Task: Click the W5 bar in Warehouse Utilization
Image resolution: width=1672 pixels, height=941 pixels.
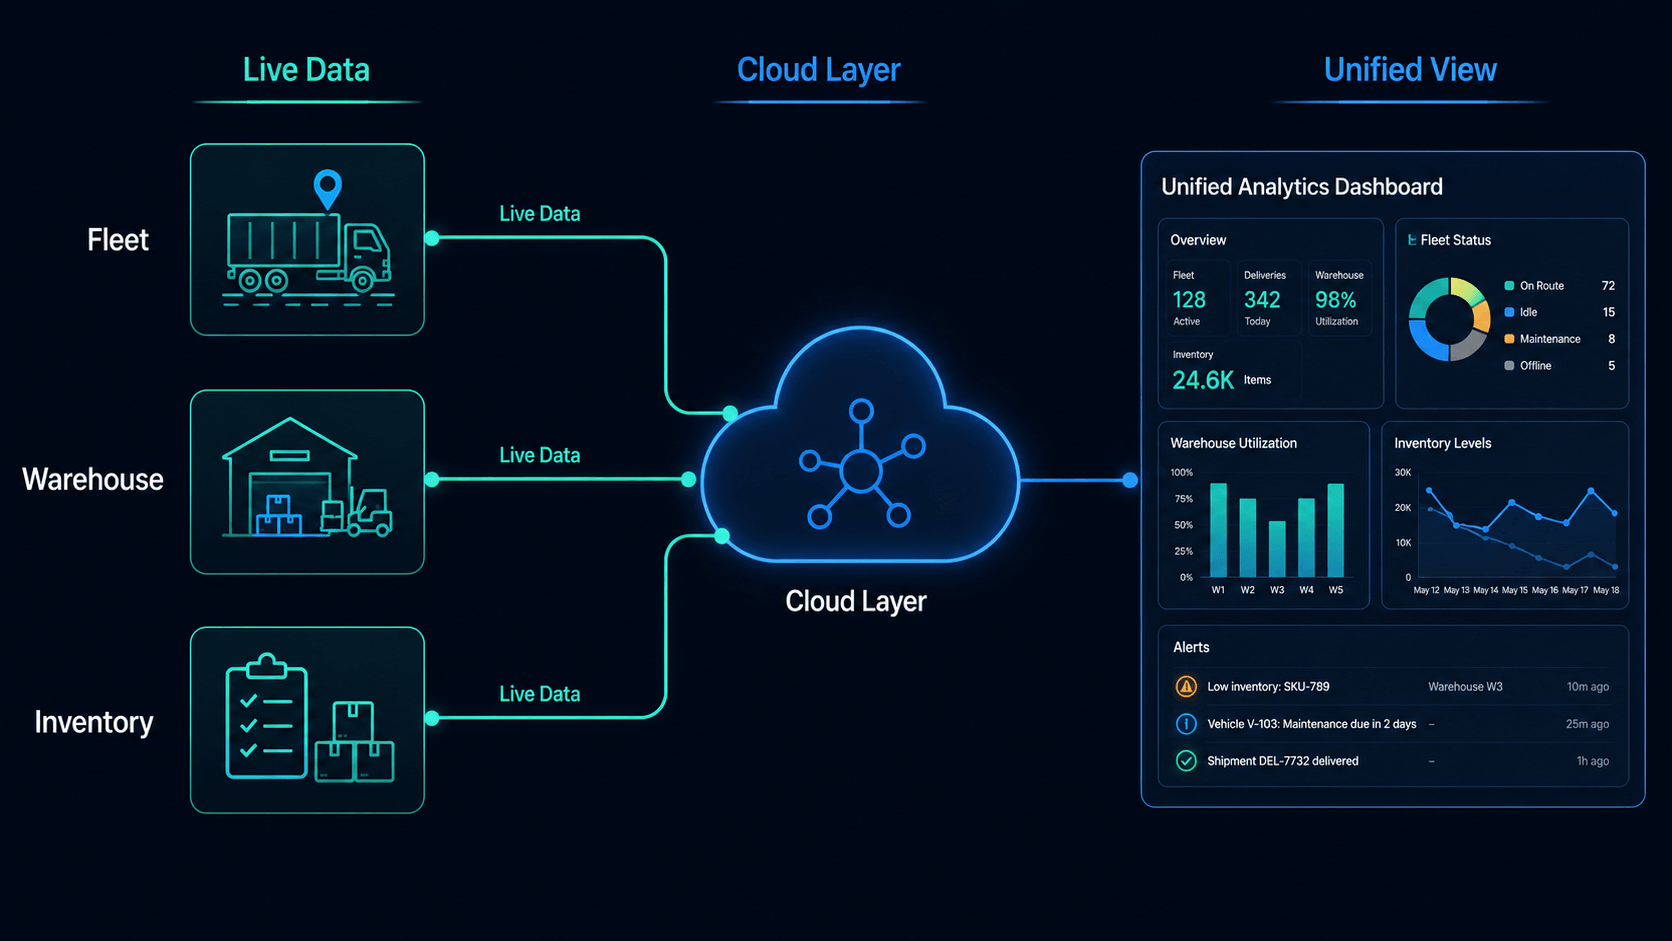Action: [1336, 530]
